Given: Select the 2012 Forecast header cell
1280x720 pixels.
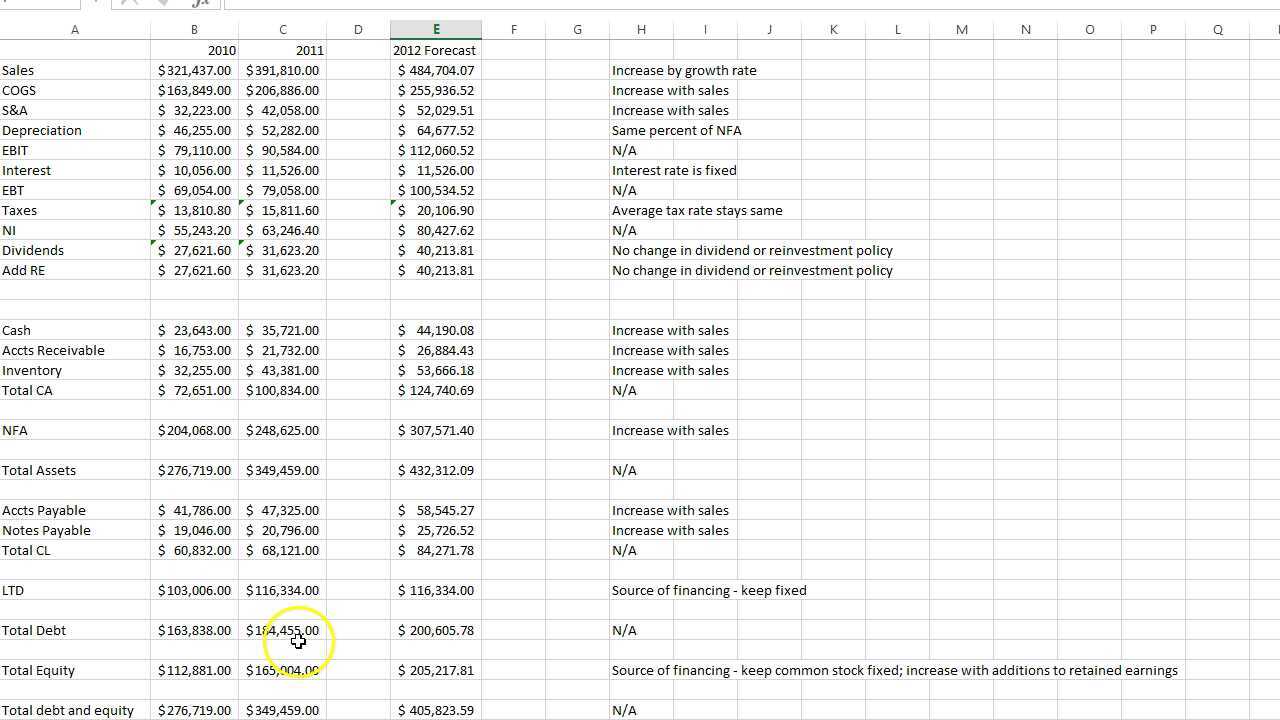Looking at the screenshot, I should [x=434, y=50].
